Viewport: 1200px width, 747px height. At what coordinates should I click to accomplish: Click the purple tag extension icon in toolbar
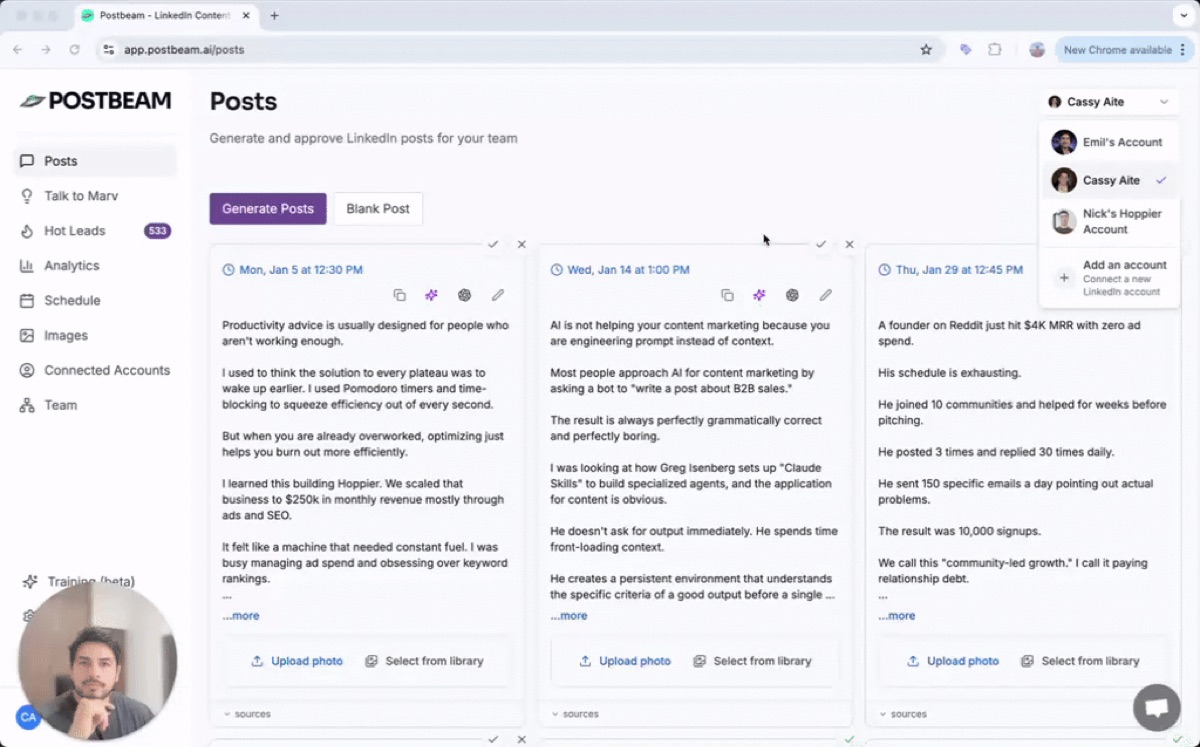coord(965,49)
